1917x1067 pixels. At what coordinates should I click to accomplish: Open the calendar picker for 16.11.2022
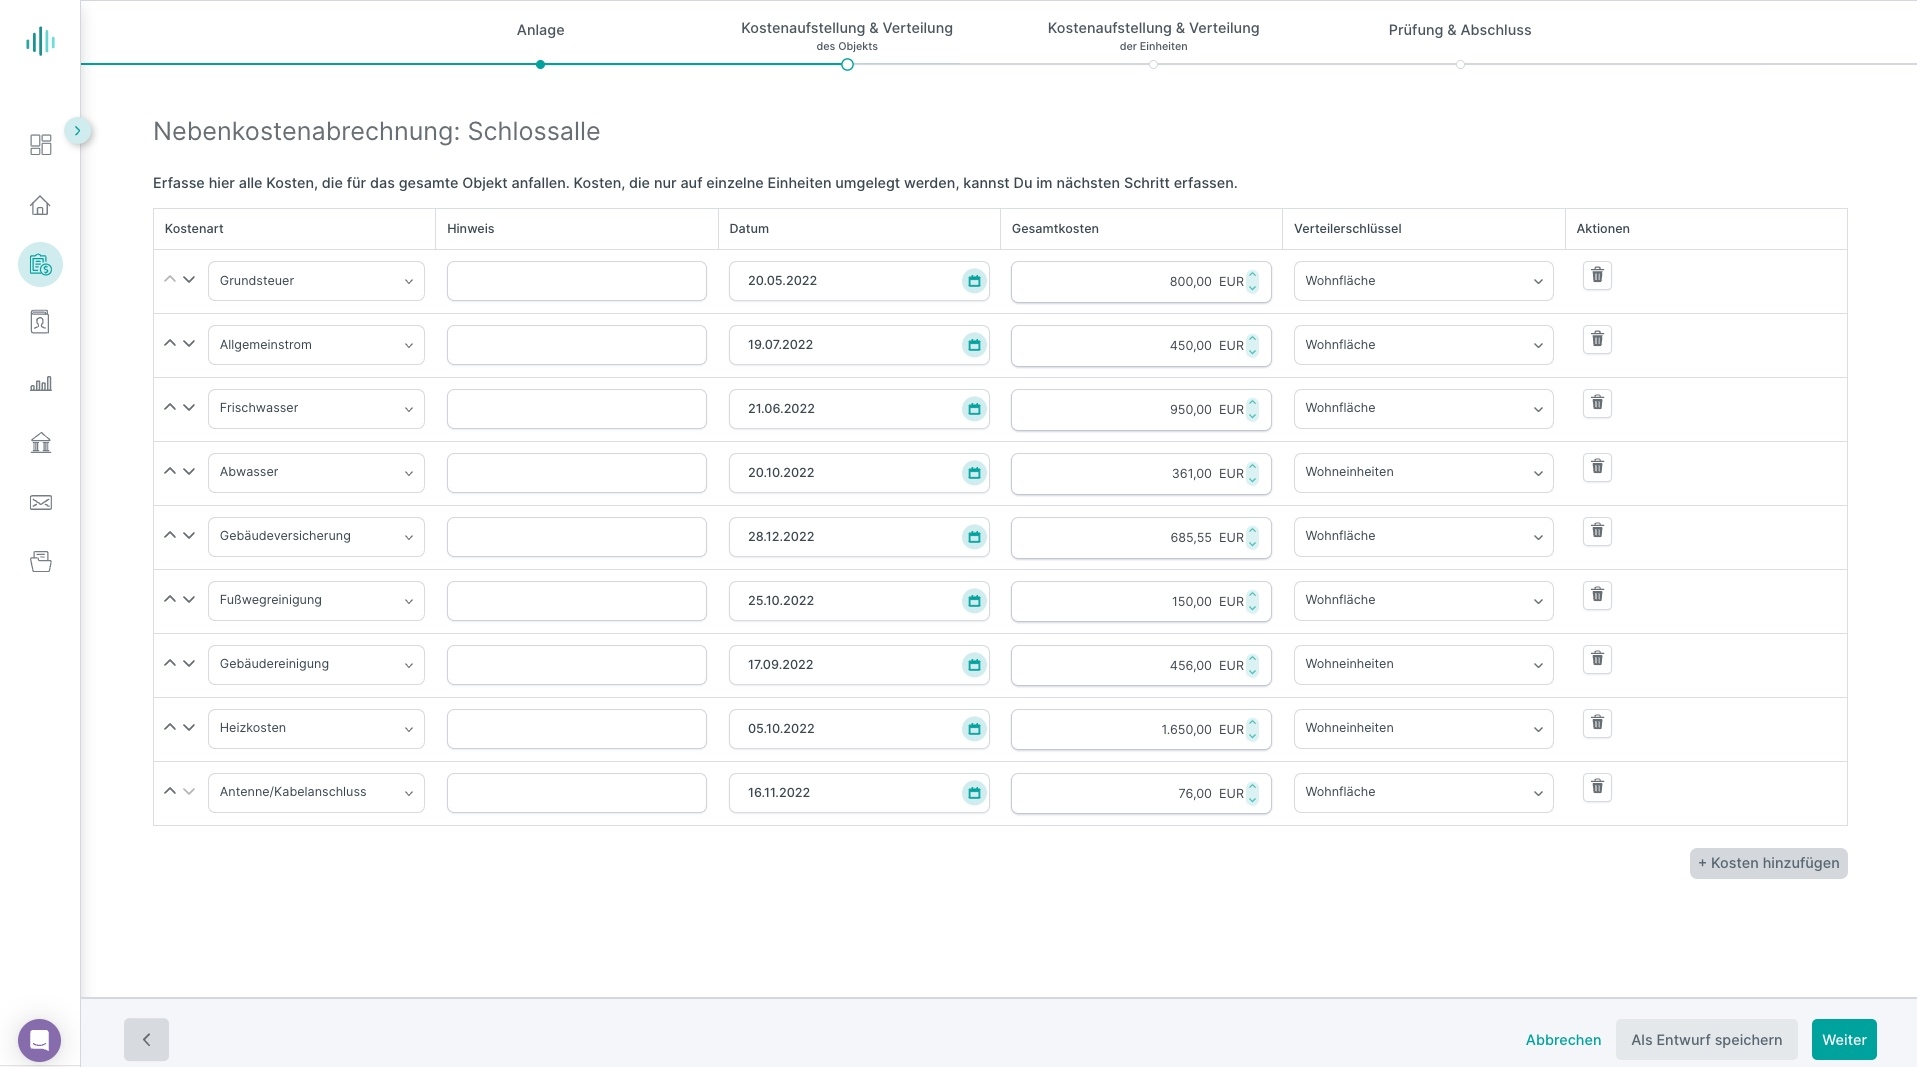click(974, 793)
